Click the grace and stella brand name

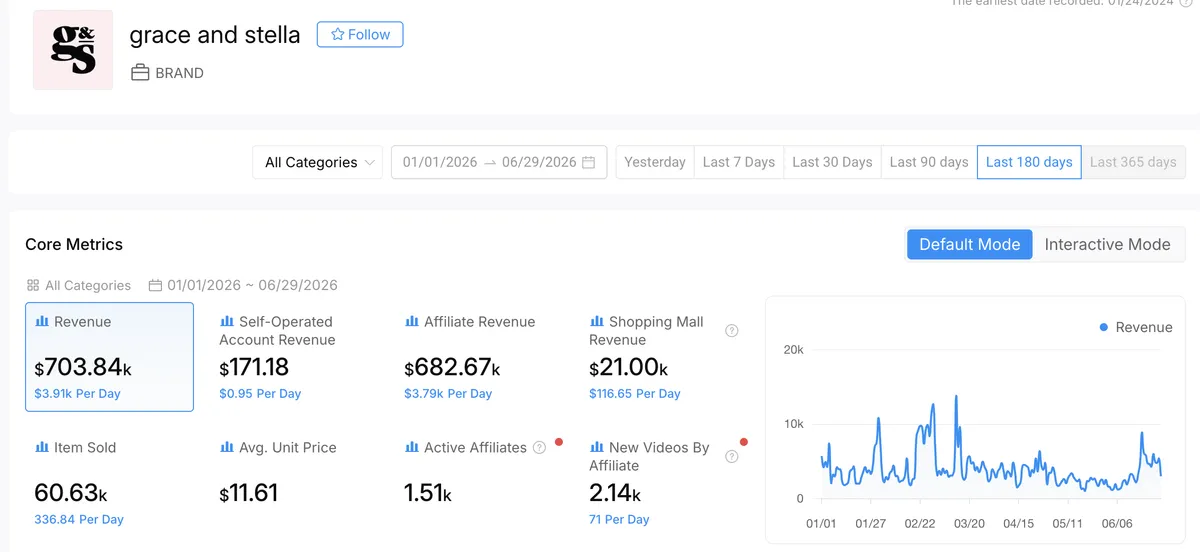(215, 35)
